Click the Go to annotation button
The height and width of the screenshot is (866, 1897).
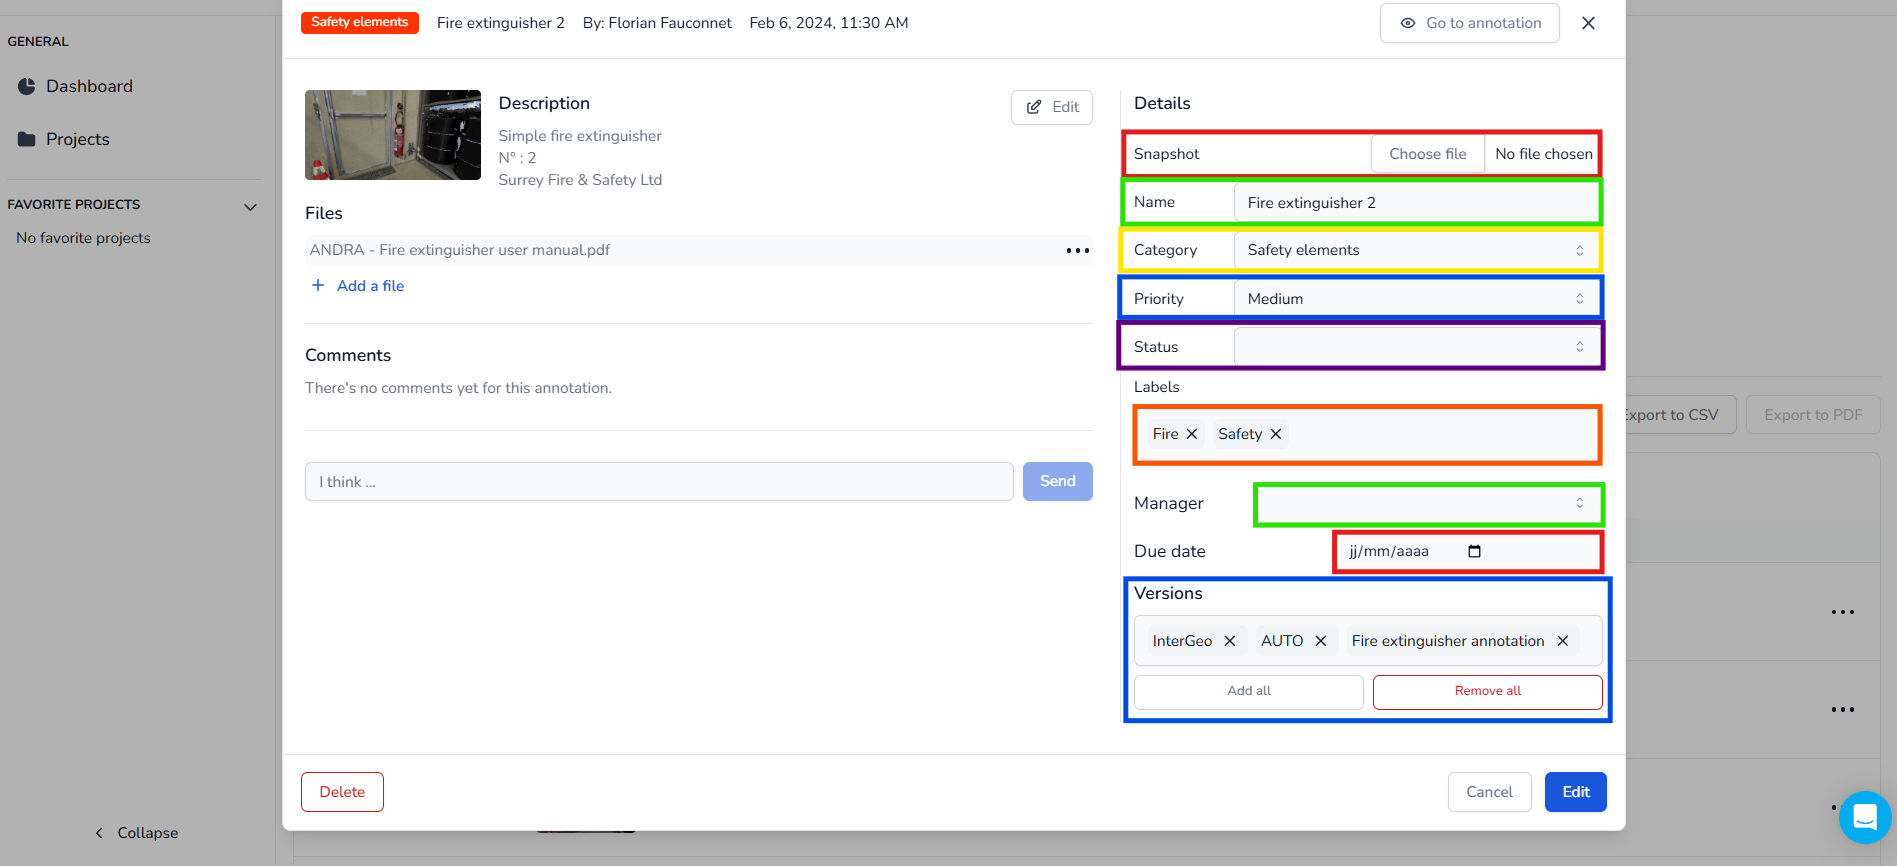pyautogui.click(x=1469, y=23)
